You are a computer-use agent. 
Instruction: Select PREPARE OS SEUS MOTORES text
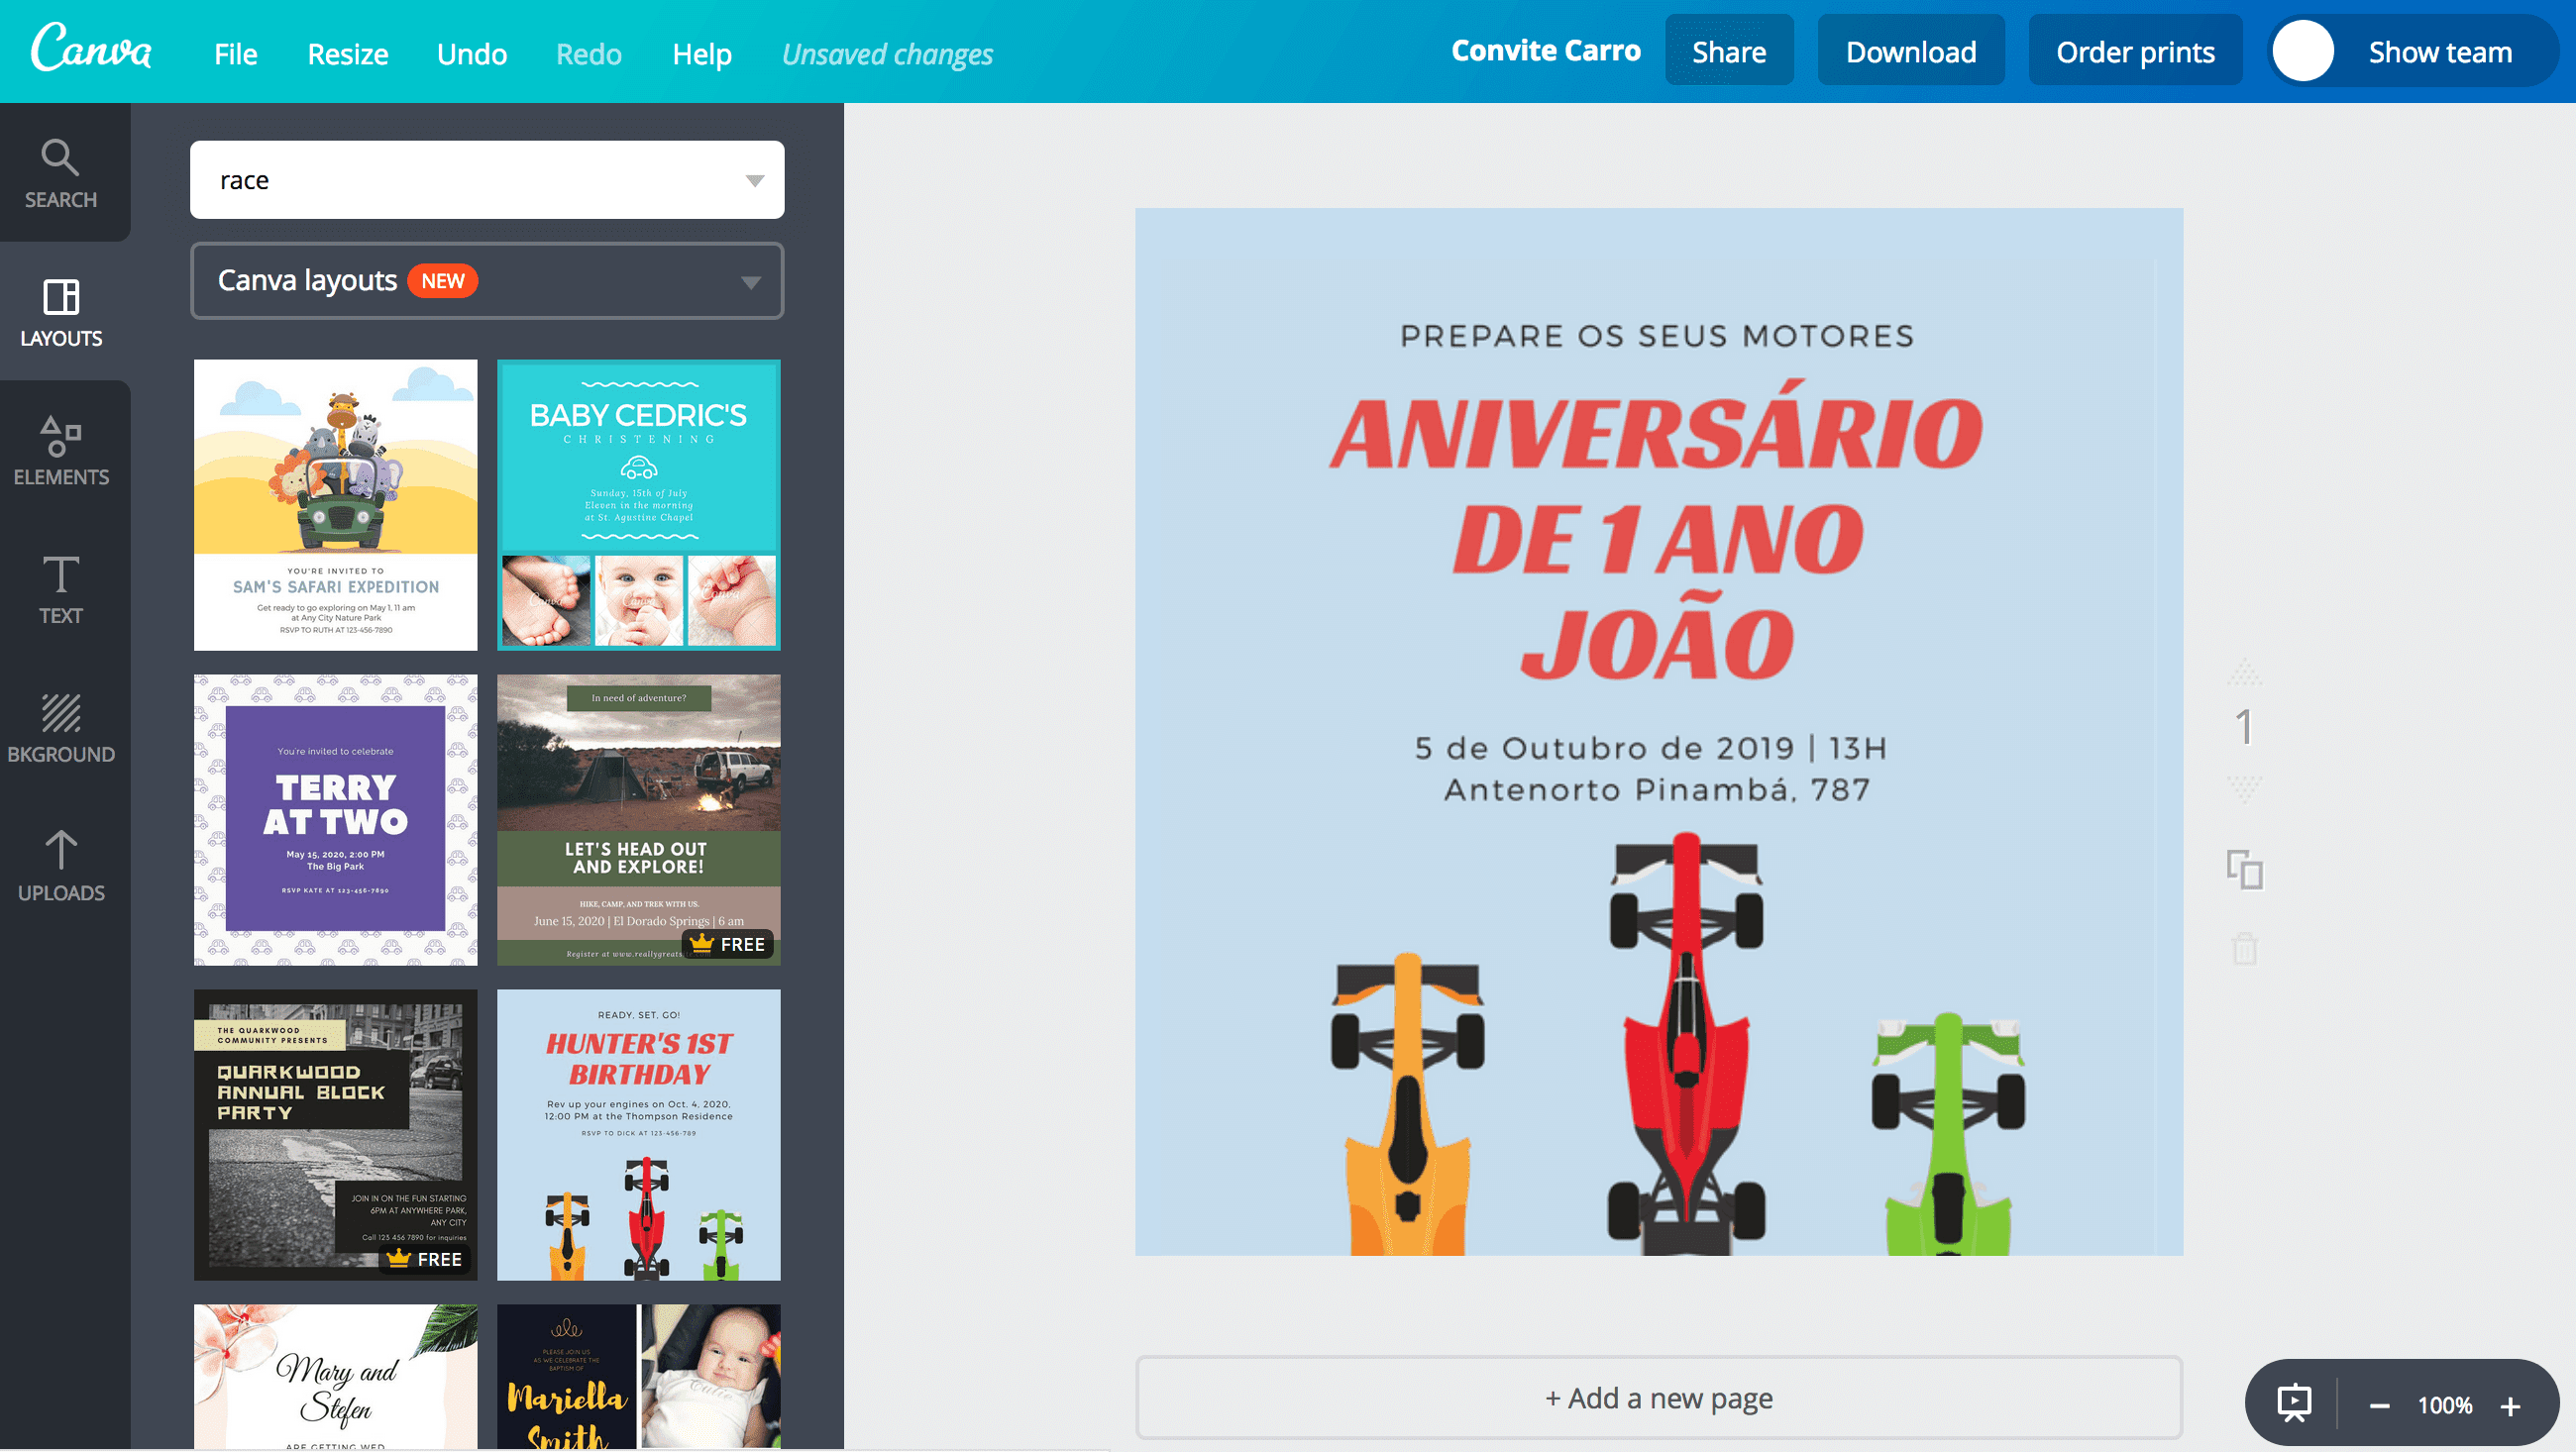click(1657, 336)
